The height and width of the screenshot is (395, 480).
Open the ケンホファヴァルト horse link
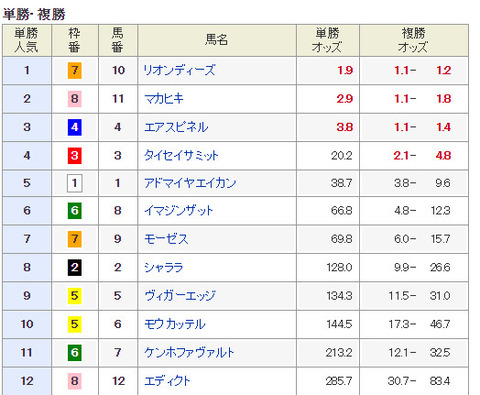(x=189, y=352)
